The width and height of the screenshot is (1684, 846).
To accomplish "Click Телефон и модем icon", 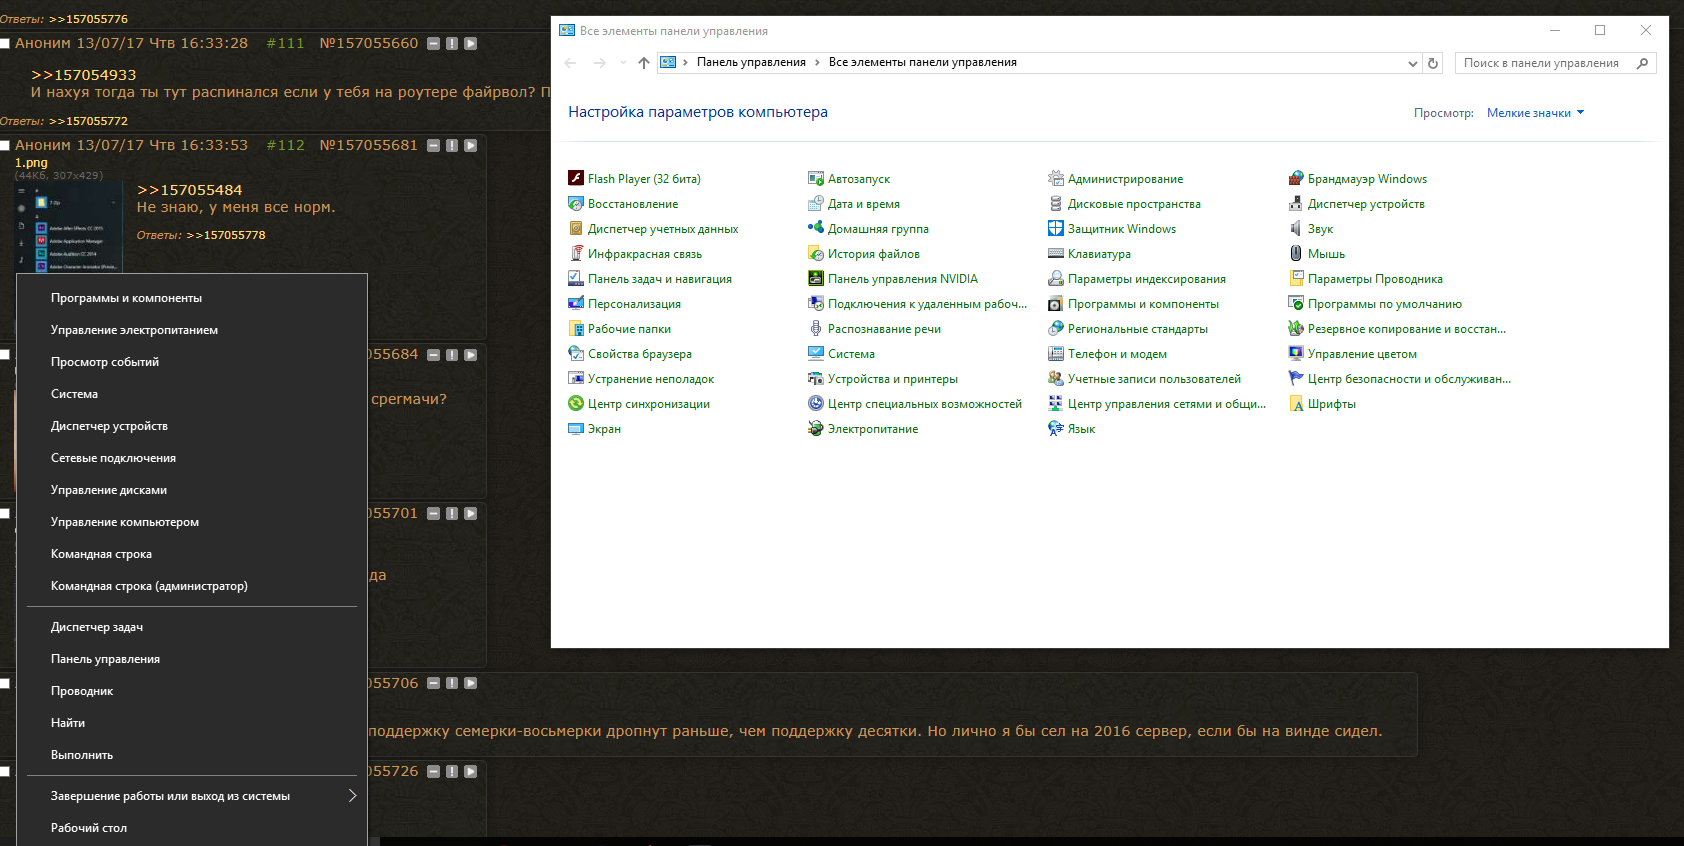I will [1056, 354].
